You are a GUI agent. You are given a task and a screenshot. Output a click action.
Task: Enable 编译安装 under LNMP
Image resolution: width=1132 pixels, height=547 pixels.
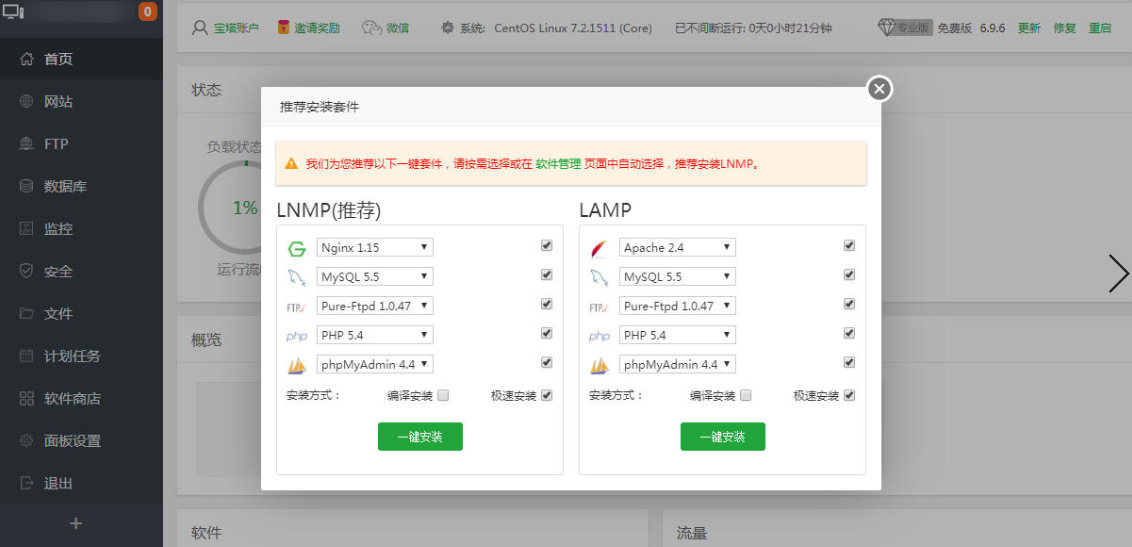coord(443,395)
